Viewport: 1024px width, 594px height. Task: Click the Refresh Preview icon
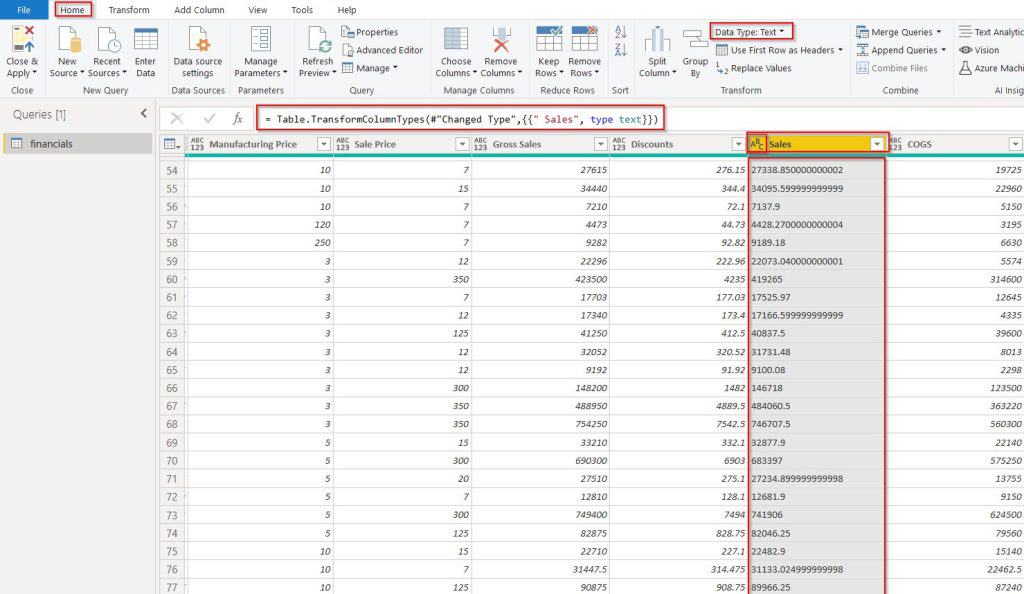(319, 39)
